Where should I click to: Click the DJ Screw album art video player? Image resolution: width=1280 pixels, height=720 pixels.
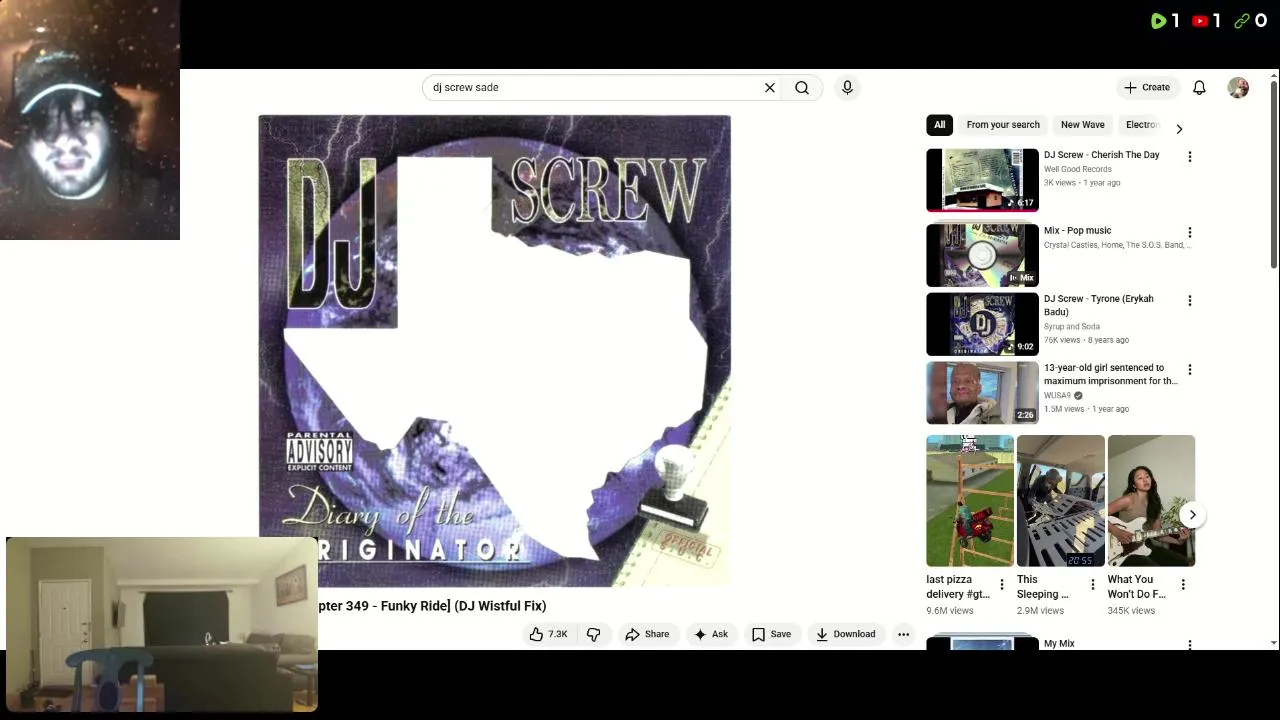[494, 350]
